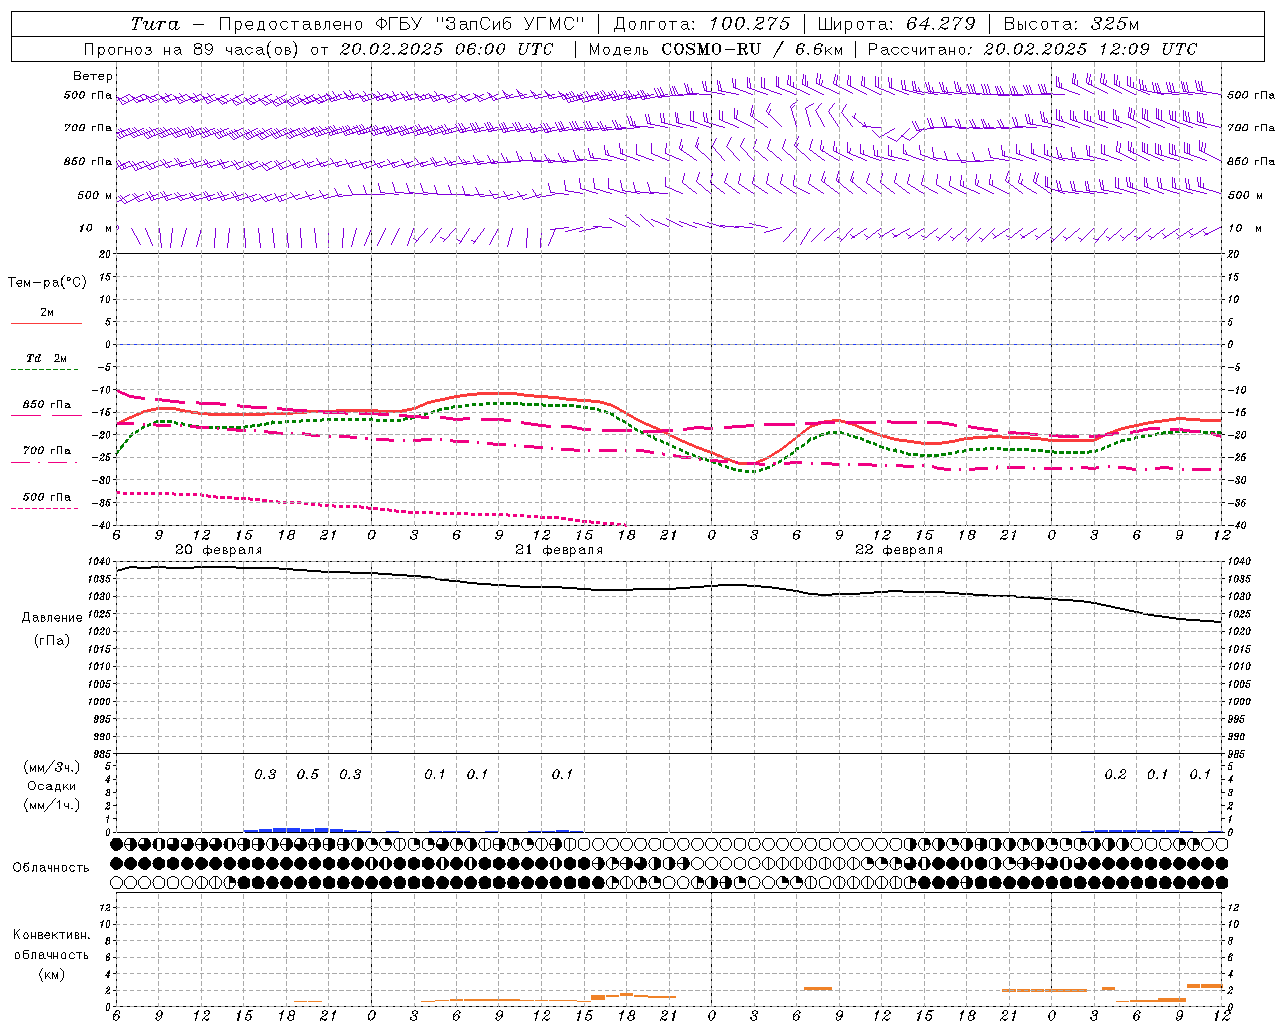Click the Осадки label
Screen dimensions: 1280x1024
(52, 786)
